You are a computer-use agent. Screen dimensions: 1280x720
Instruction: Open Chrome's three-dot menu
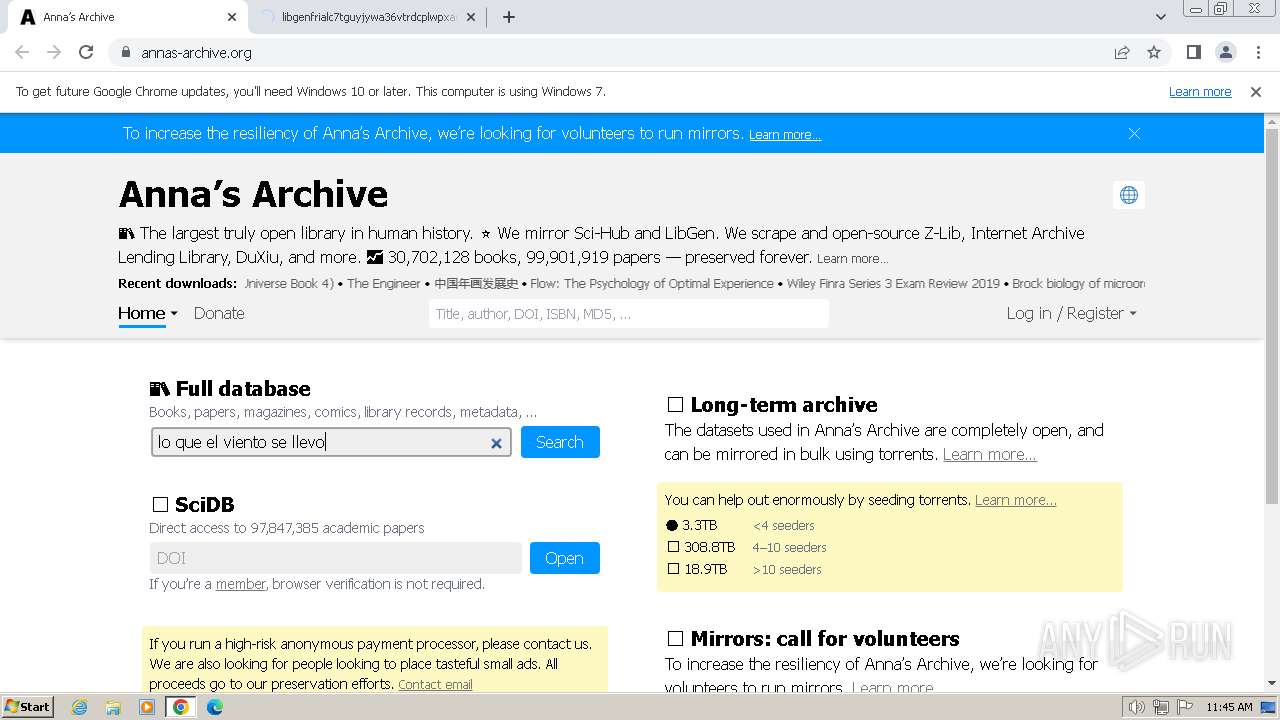(1258, 52)
